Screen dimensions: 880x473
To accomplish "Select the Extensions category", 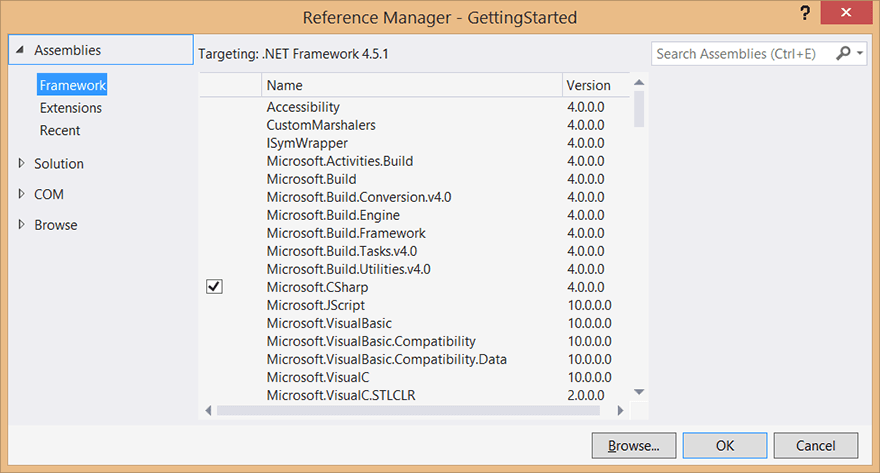I will coord(70,108).
